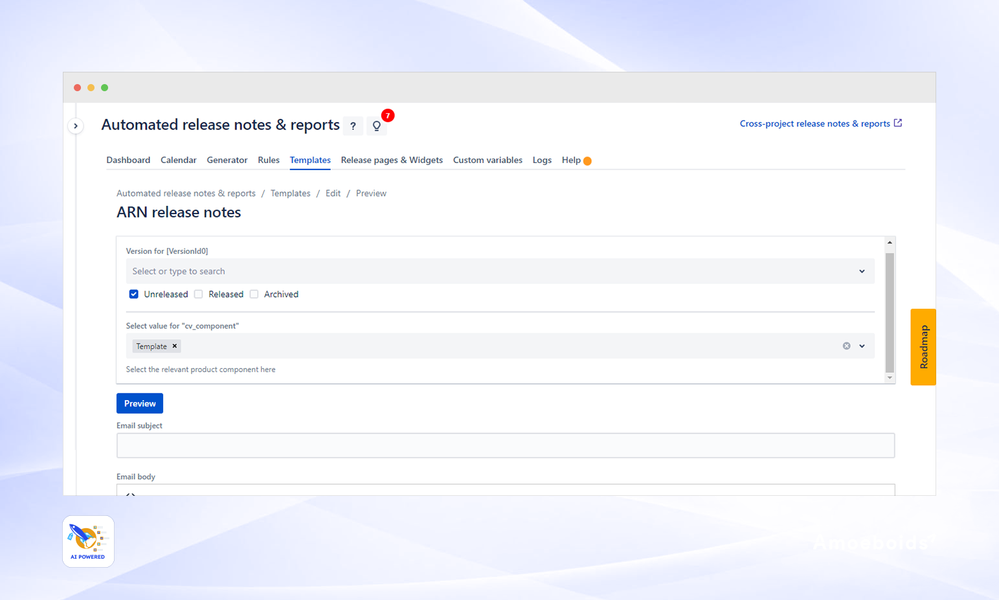Expand the collapsed left sidebar arrow
Viewport: 999px width, 600px height.
[75, 125]
